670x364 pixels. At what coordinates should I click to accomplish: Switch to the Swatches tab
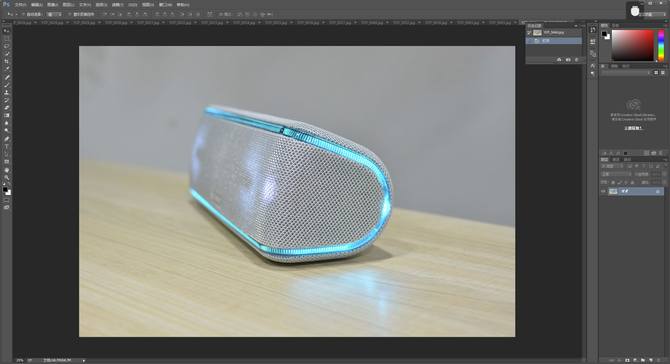coord(616,26)
